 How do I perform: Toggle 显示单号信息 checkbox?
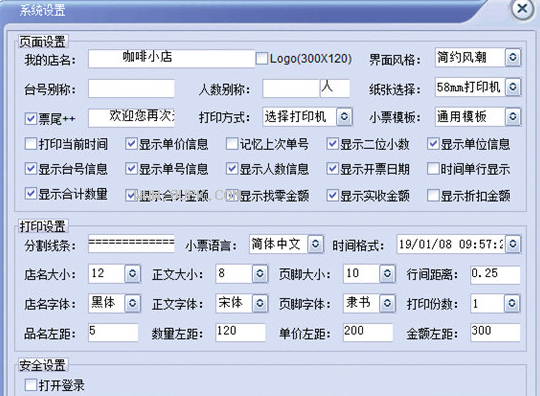(131, 169)
